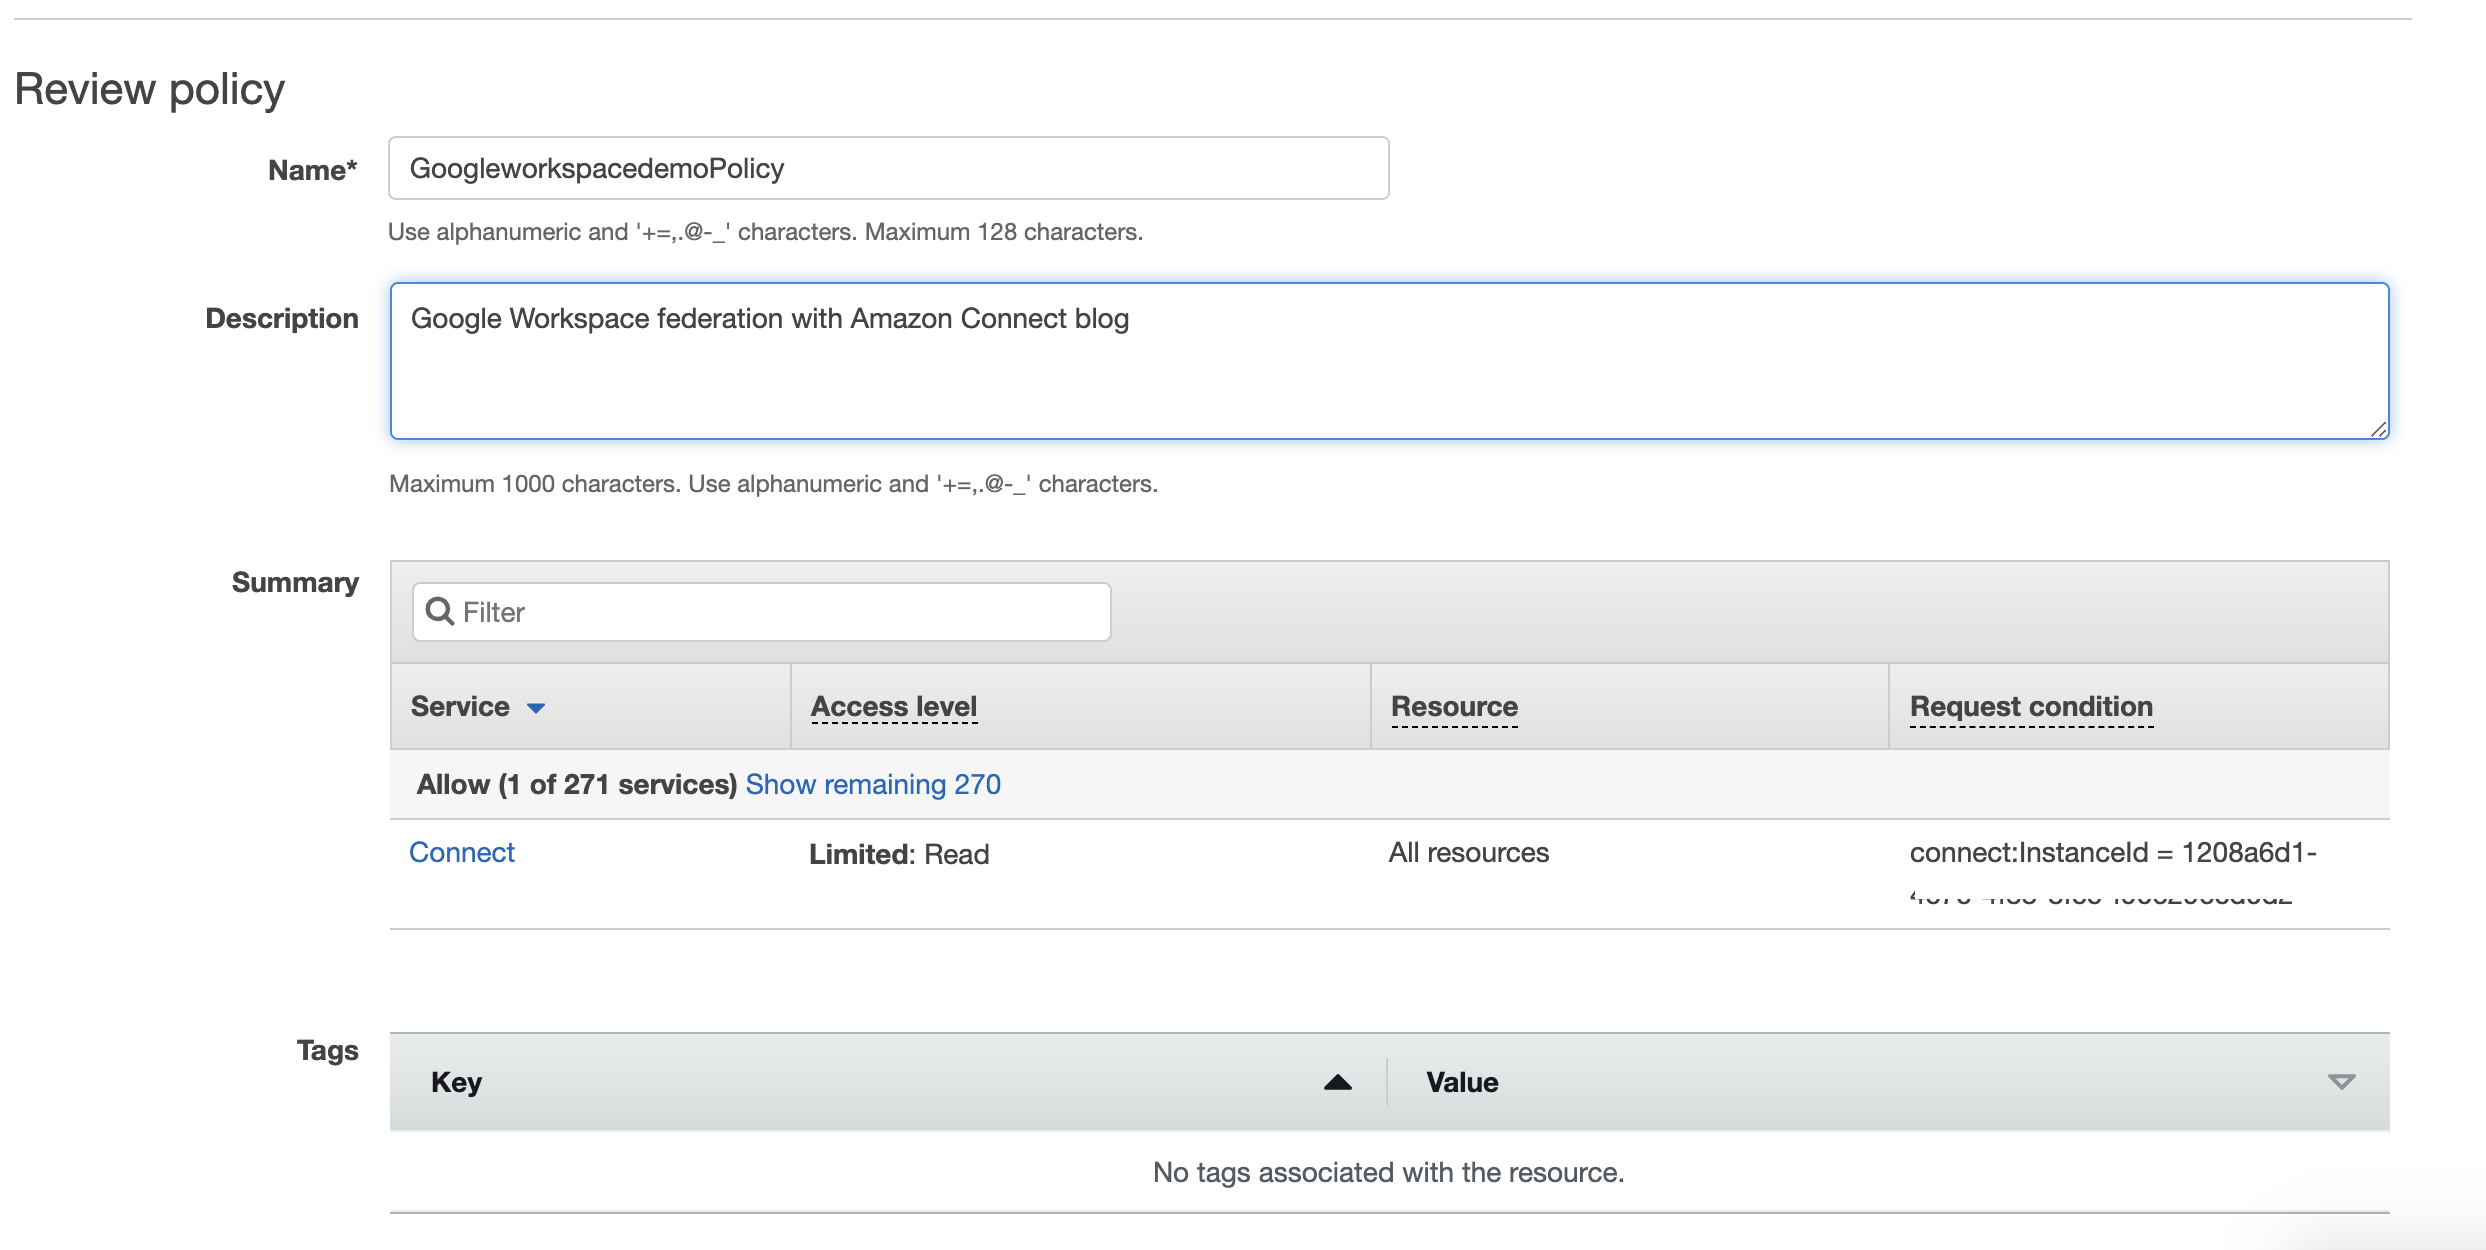The height and width of the screenshot is (1250, 2486).
Task: Click the Resource column header
Action: pyautogui.click(x=1454, y=706)
